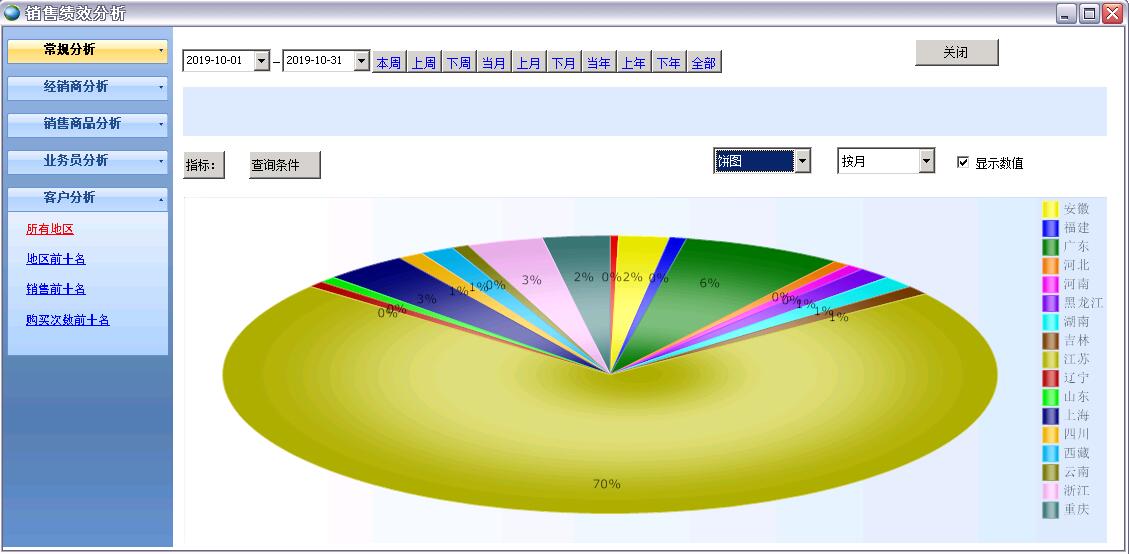
Task: Click the 指标 button
Action: pyautogui.click(x=204, y=165)
